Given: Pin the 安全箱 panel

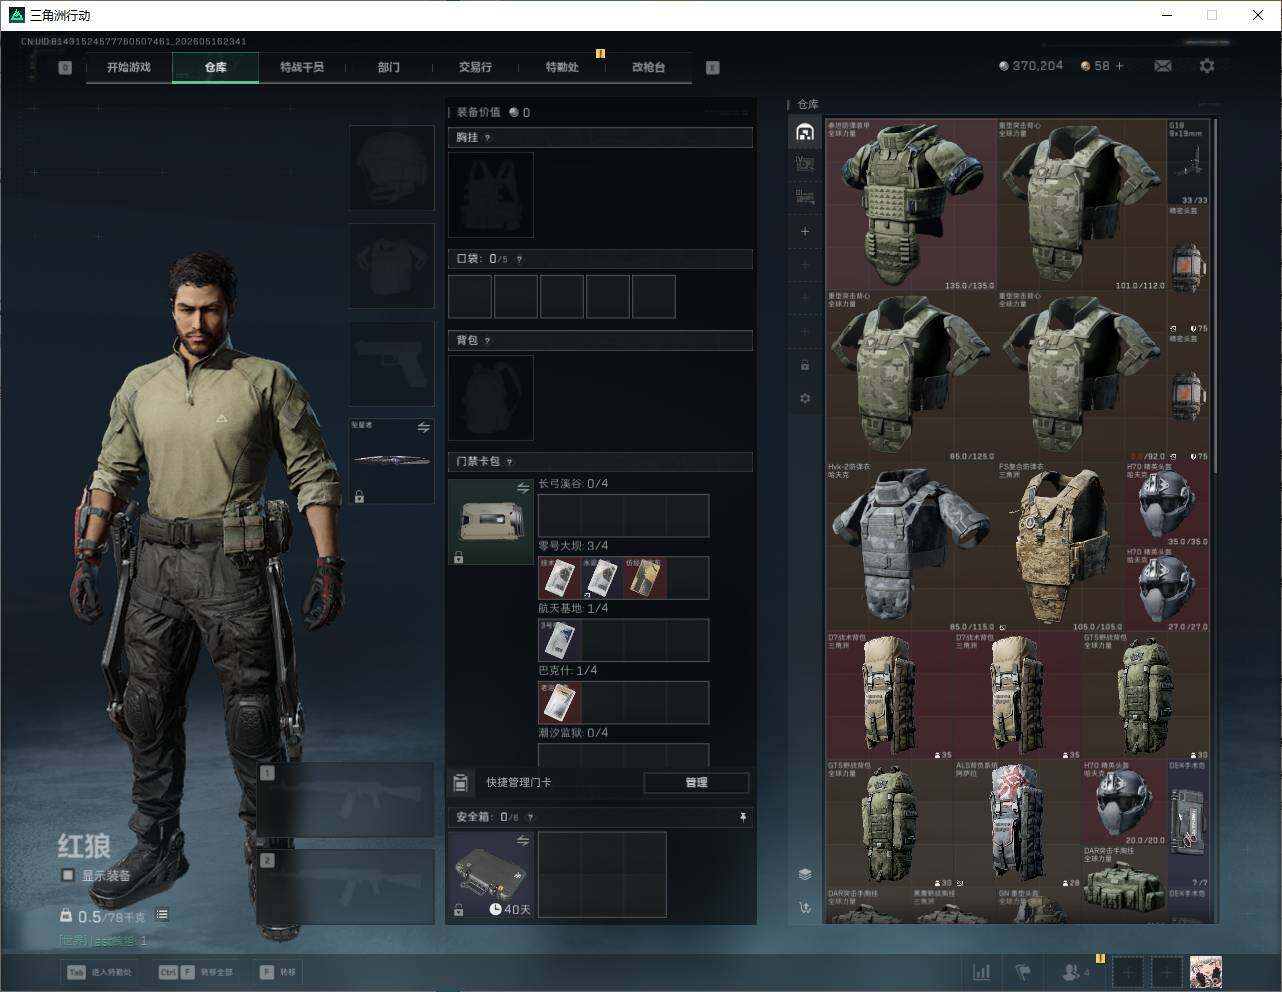Looking at the screenshot, I should tap(742, 817).
